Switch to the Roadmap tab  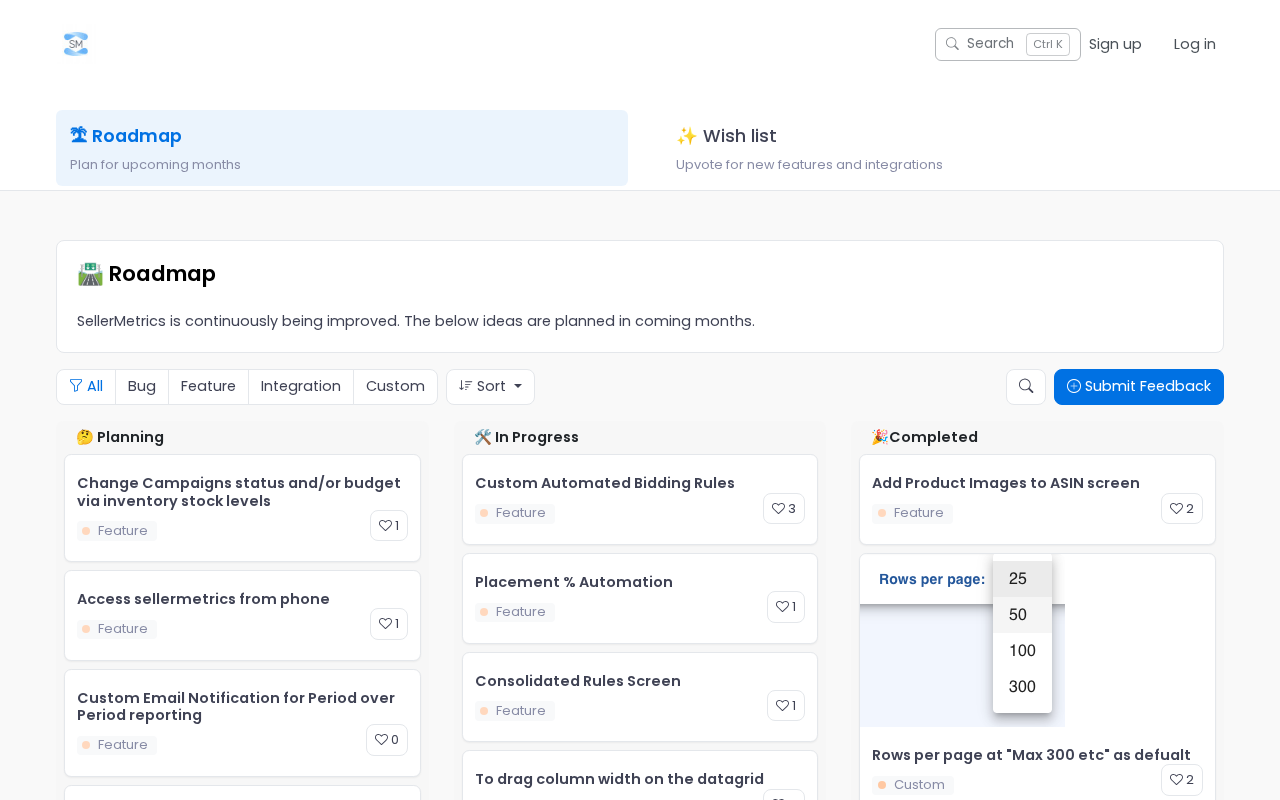point(342,148)
